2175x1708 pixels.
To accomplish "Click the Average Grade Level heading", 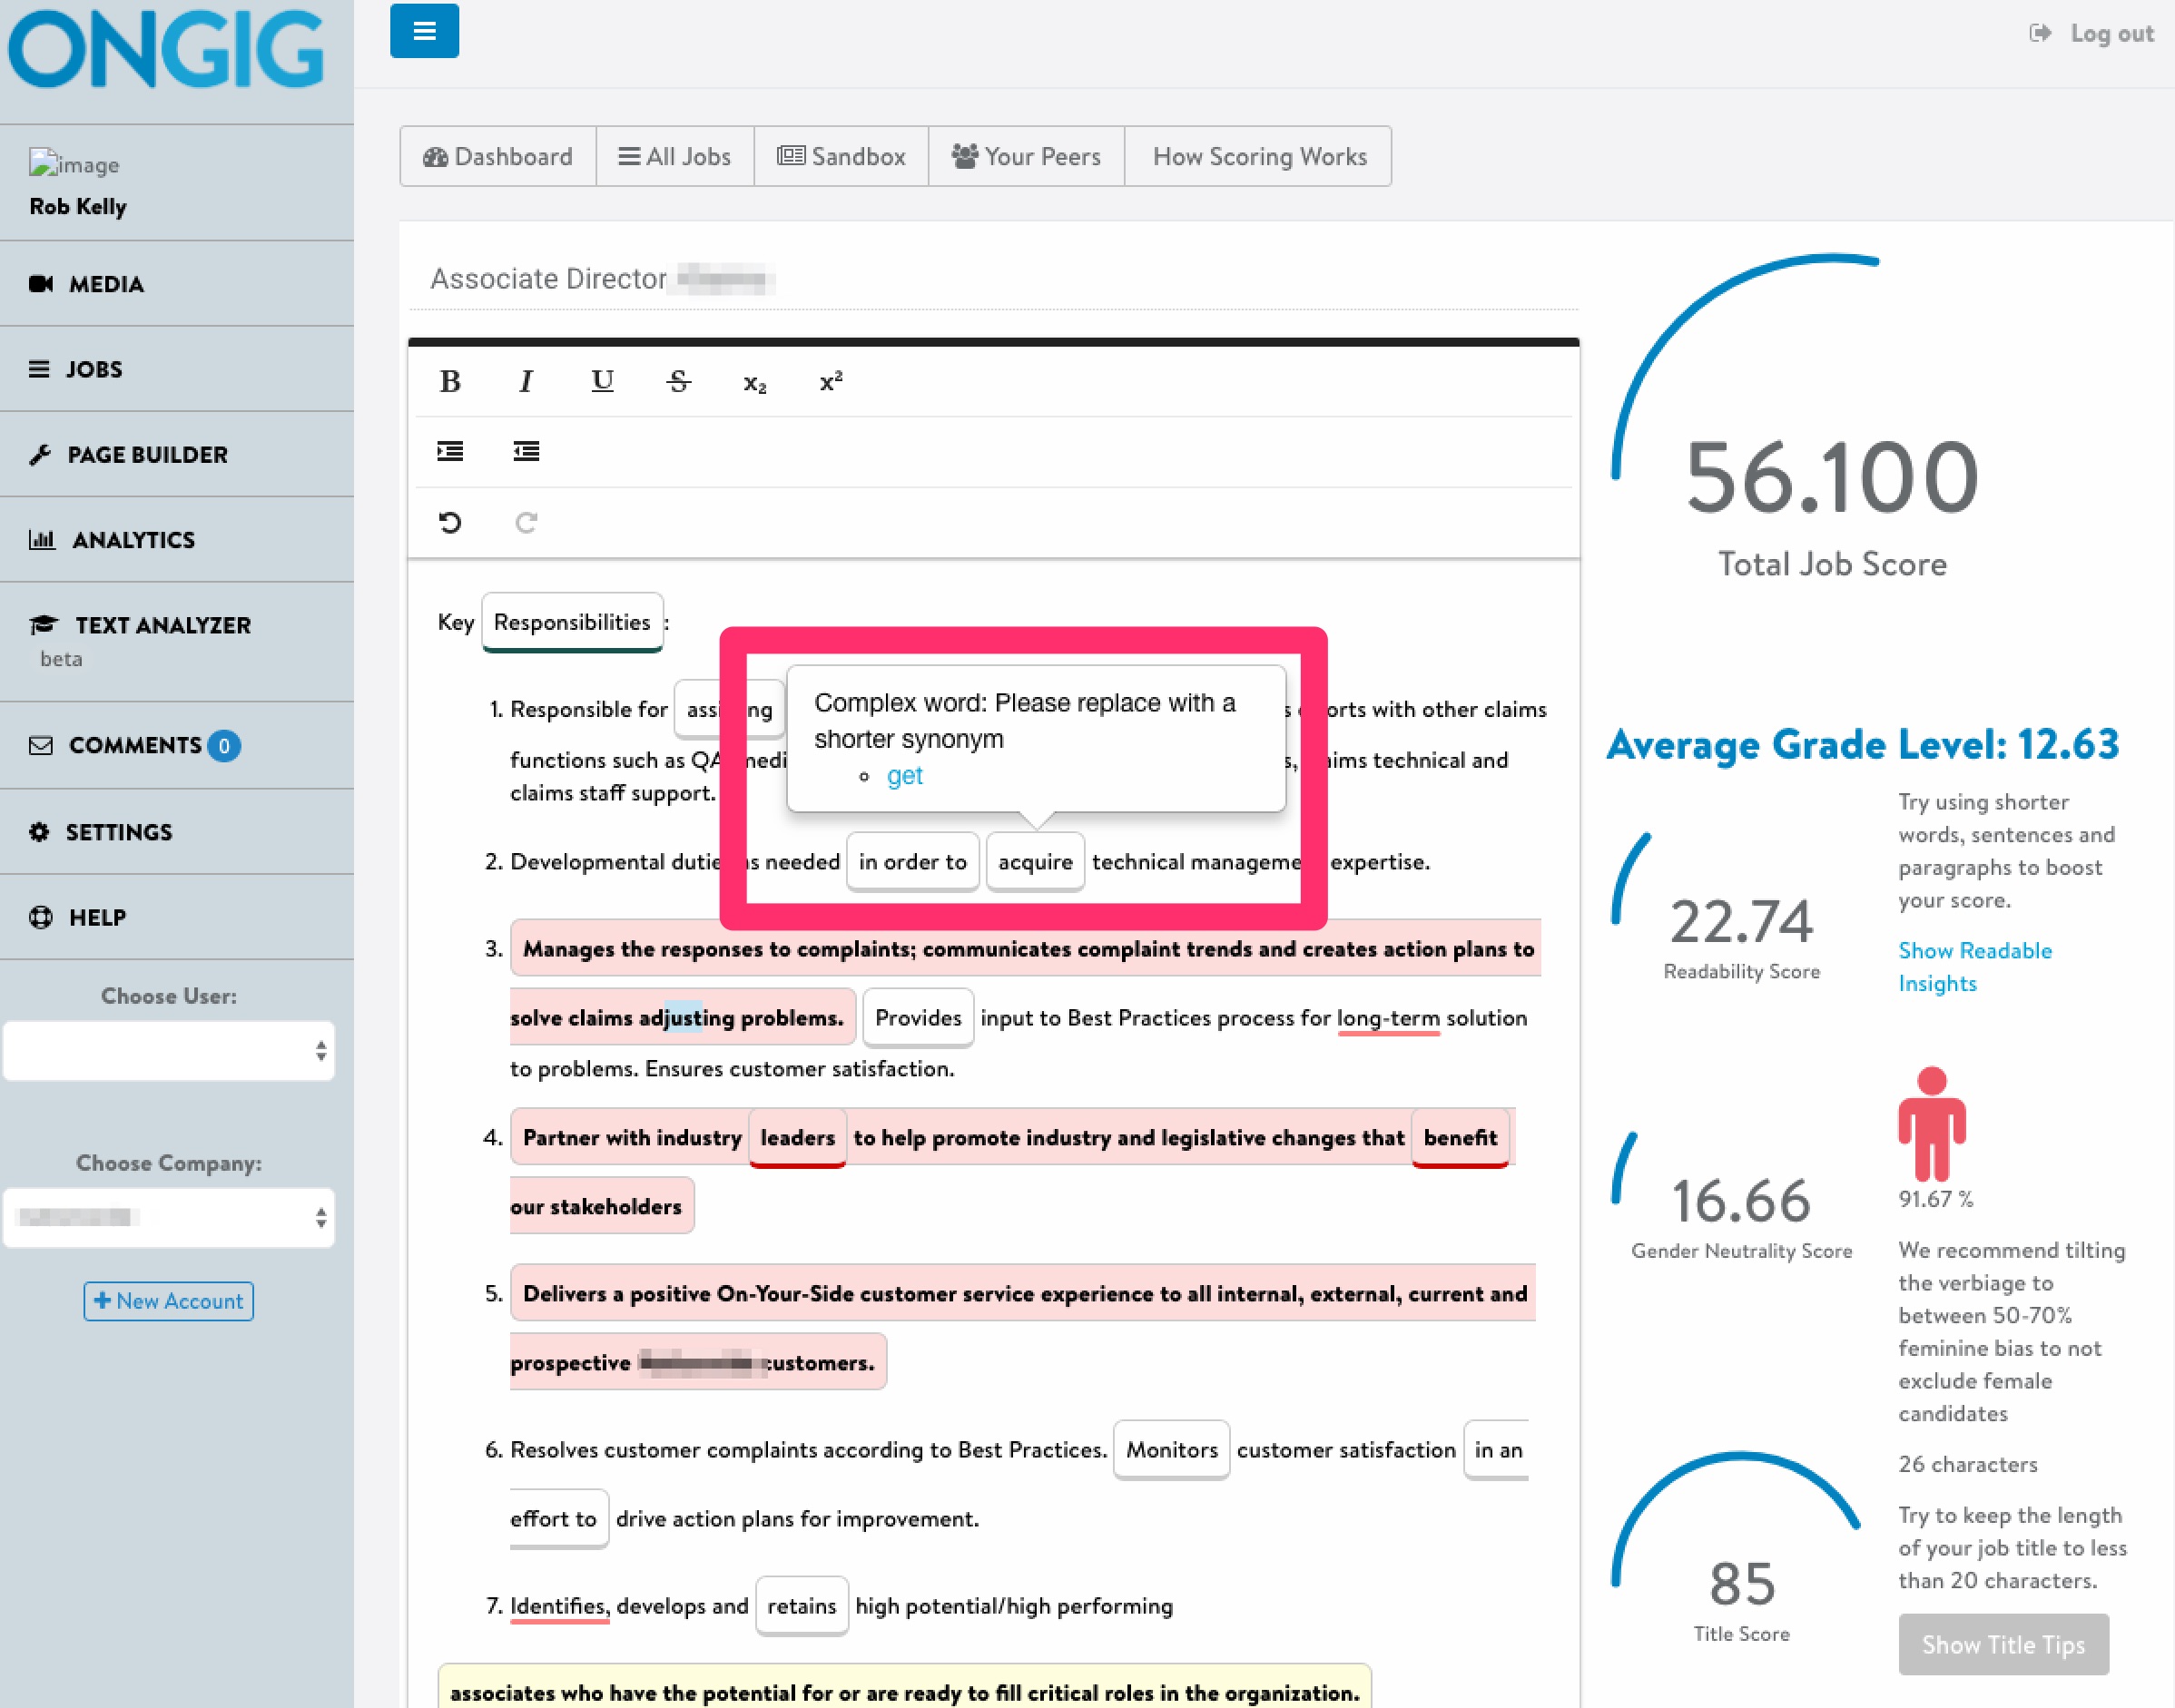I will coord(1862,744).
